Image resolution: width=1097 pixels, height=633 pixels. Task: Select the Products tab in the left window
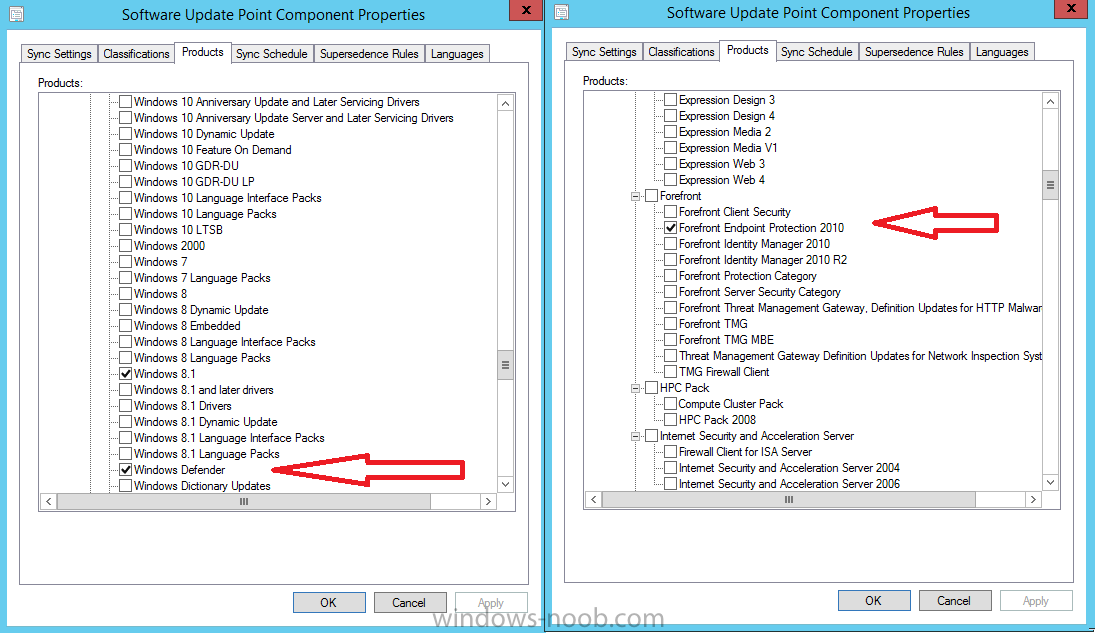tap(203, 52)
